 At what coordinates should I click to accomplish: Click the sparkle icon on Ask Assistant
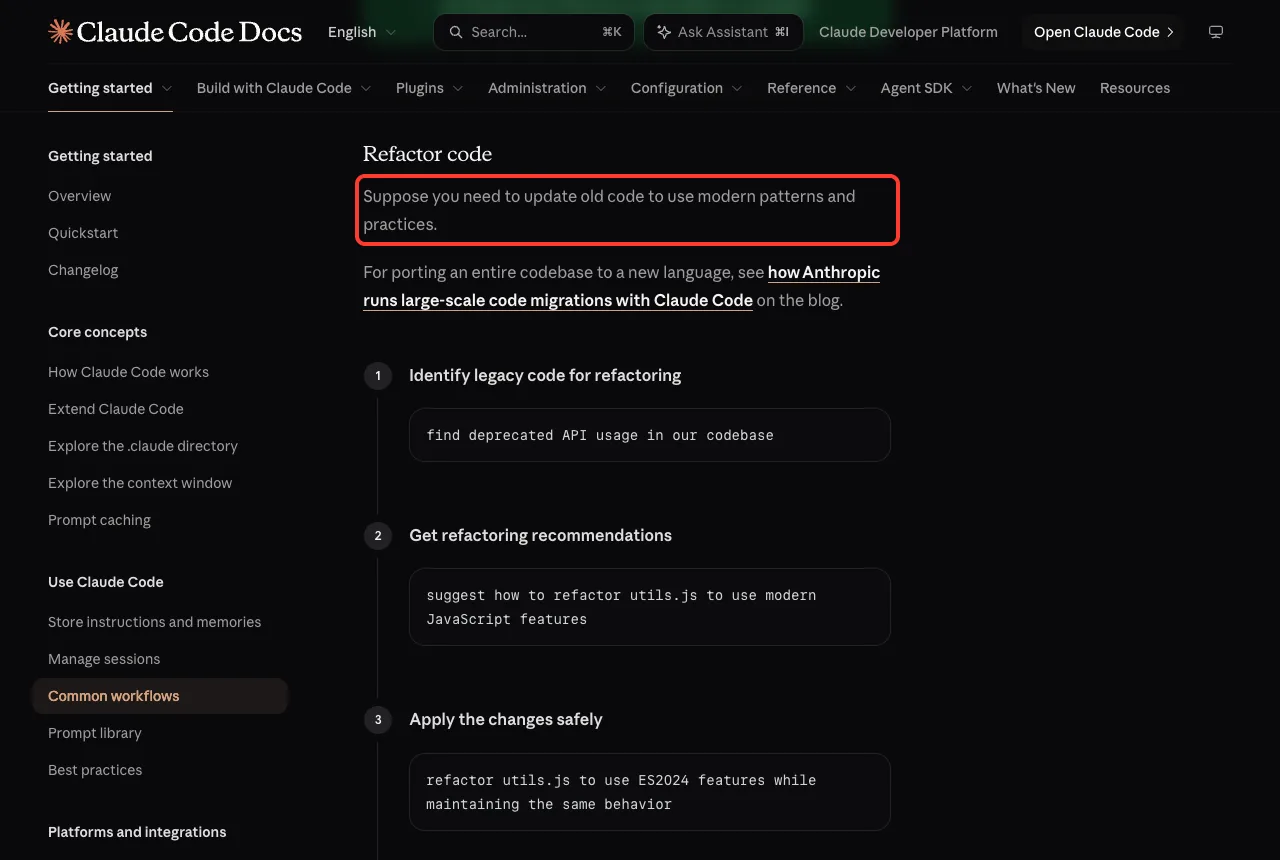[x=663, y=32]
